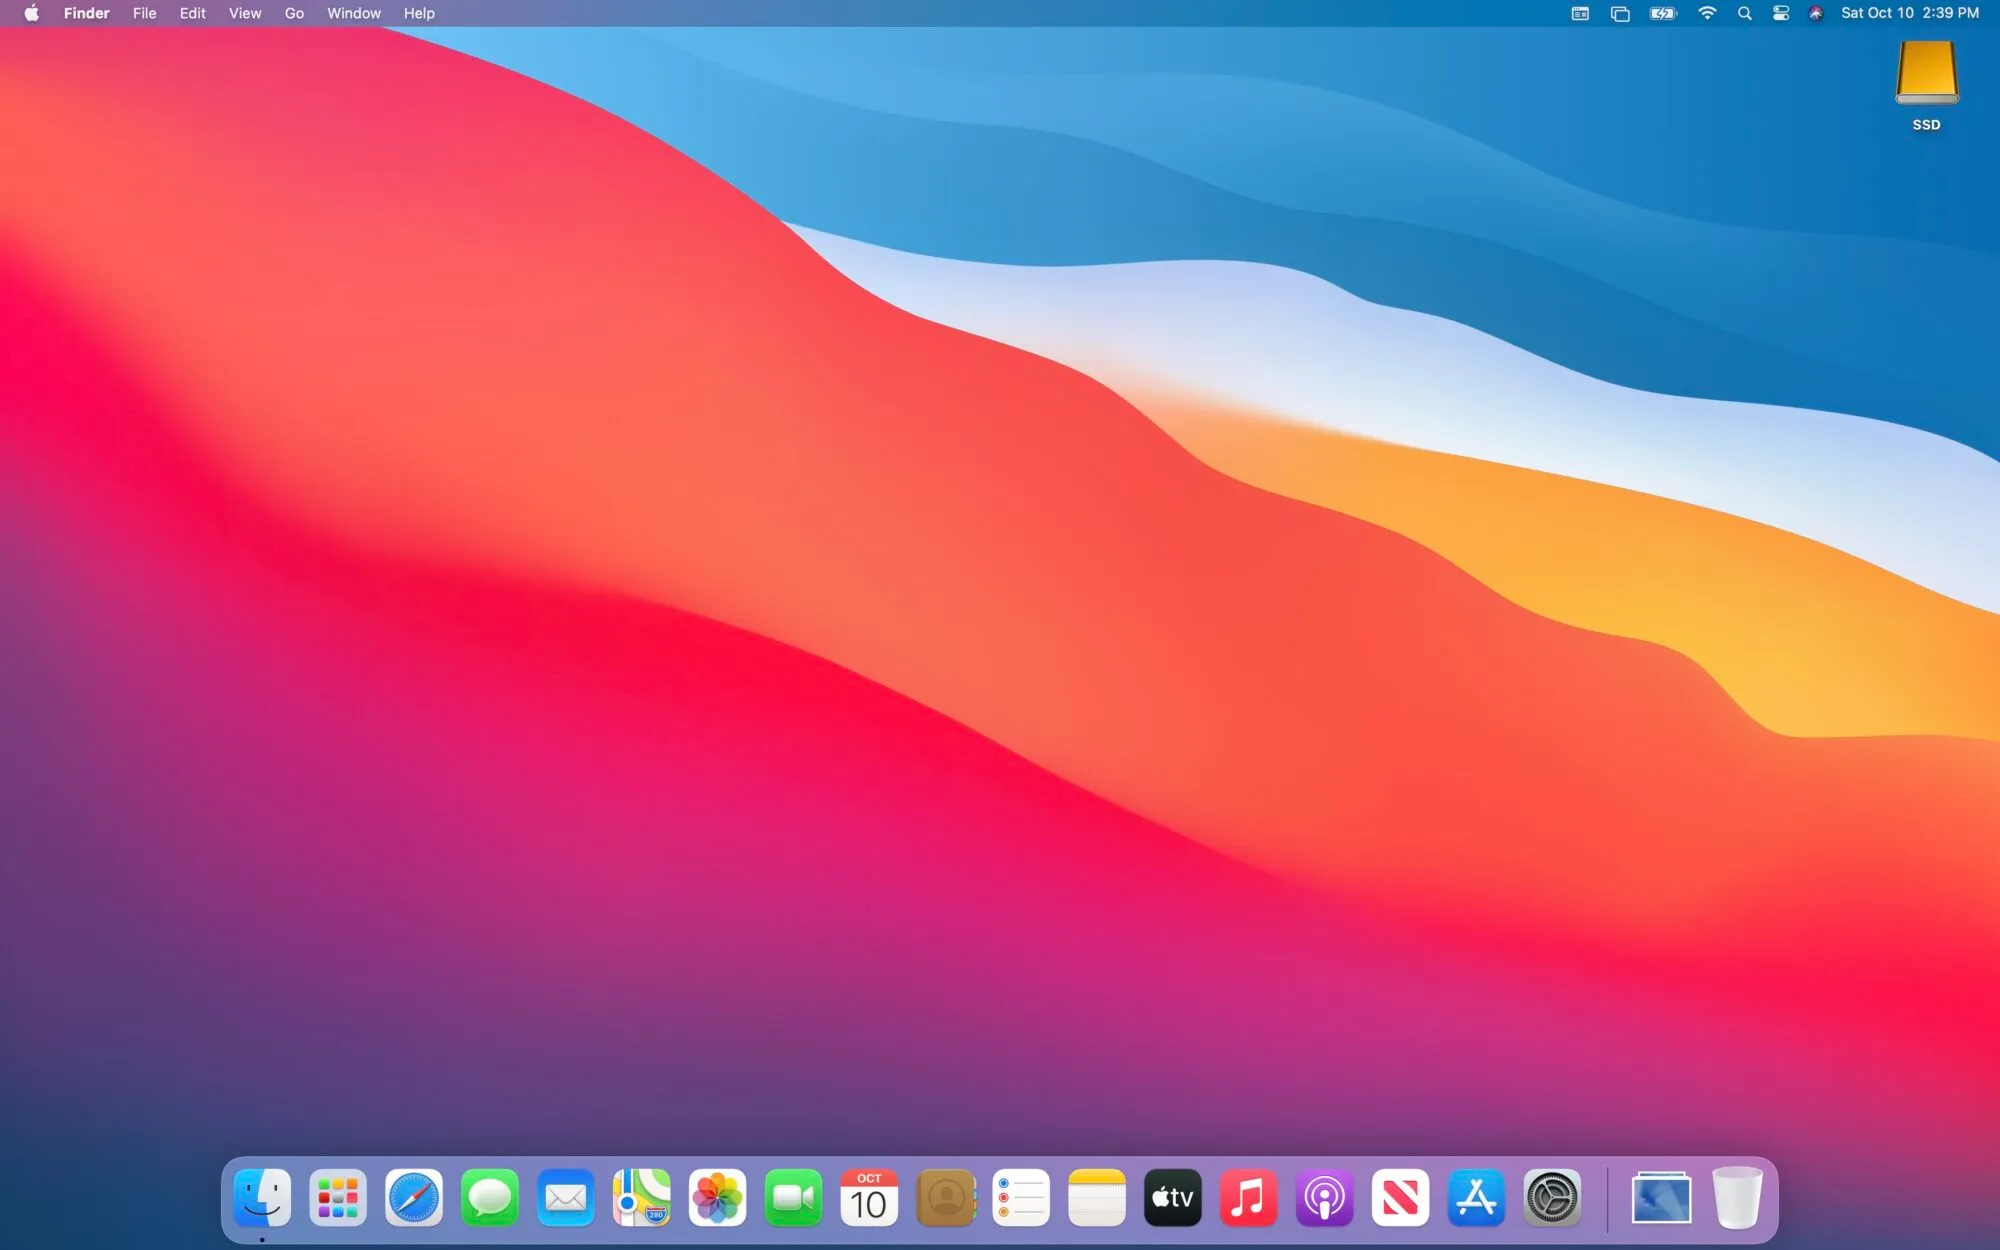Check Wi-Fi status in the menu bar

tap(1708, 13)
